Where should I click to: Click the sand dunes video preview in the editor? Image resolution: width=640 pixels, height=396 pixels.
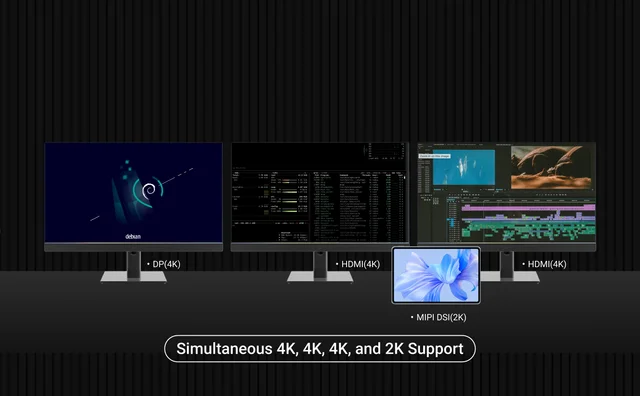(x=551, y=167)
